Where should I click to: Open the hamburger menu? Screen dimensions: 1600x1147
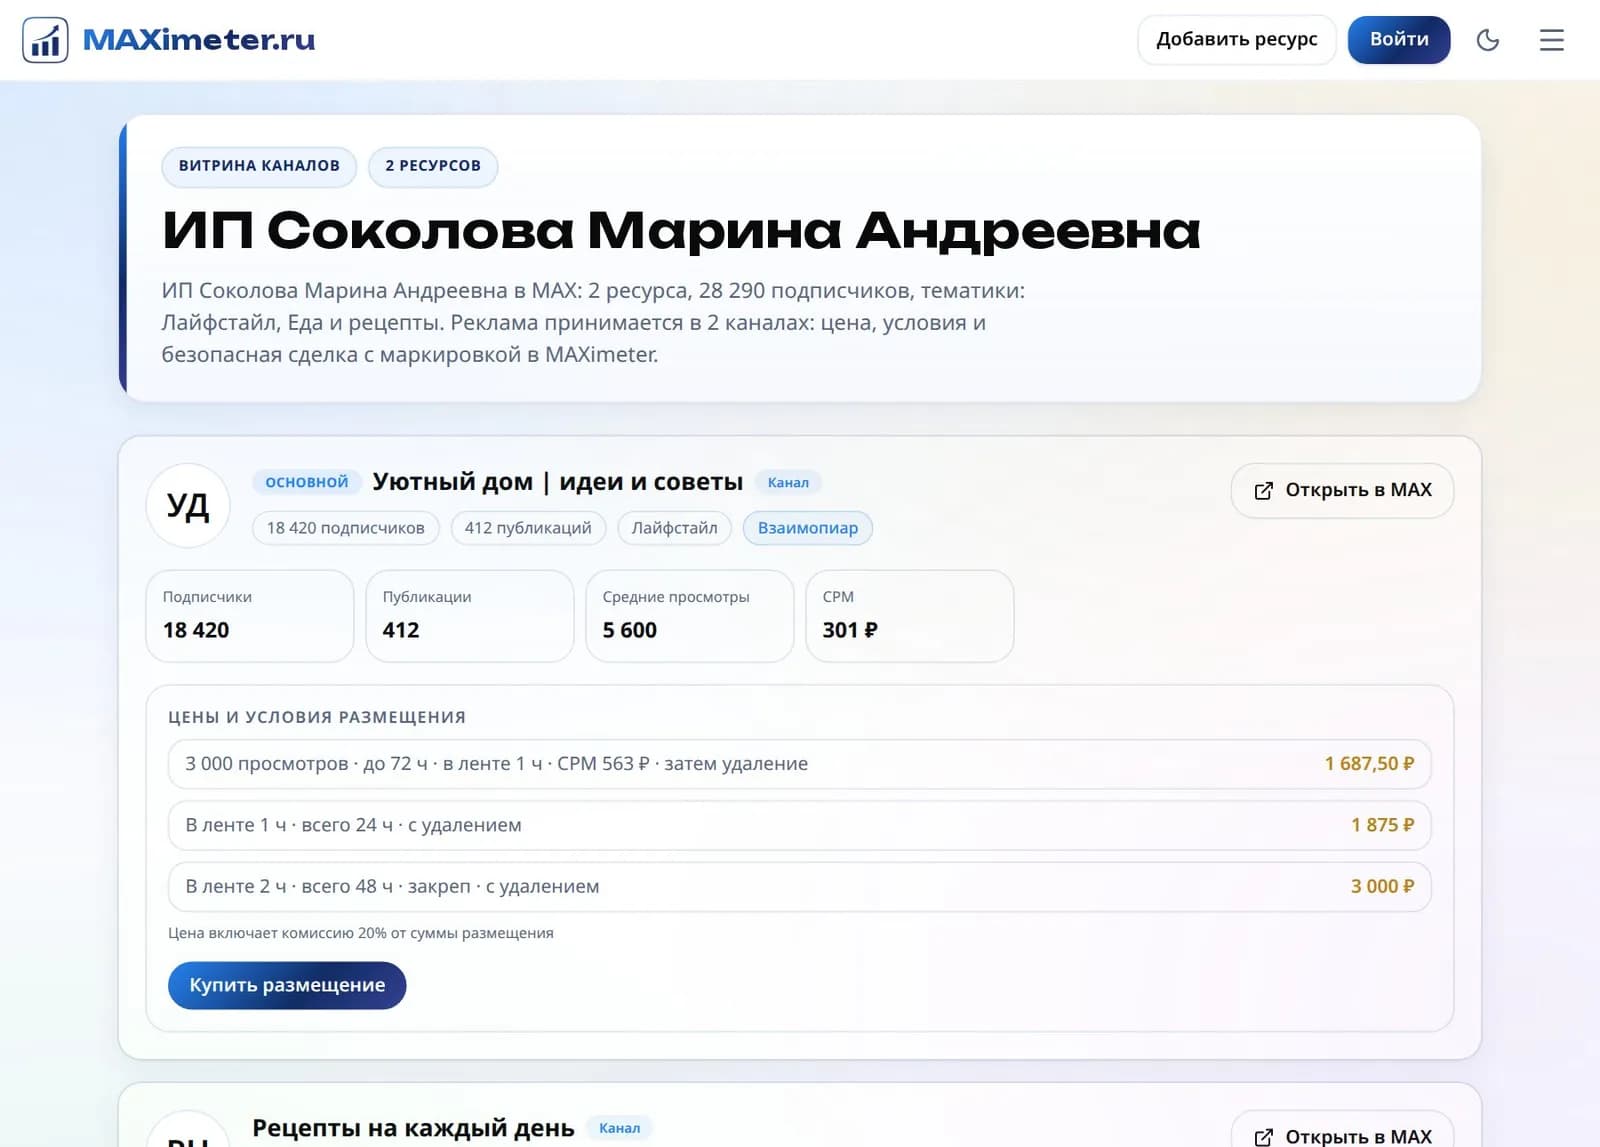(x=1551, y=40)
